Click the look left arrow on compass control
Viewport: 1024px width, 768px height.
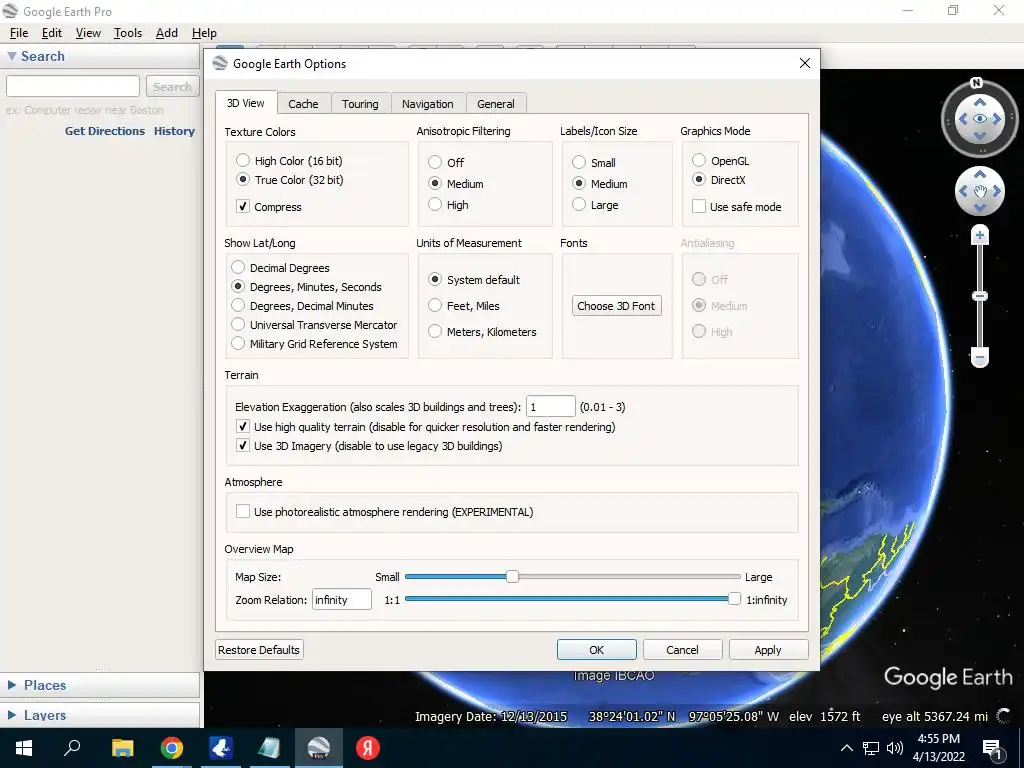pos(962,119)
